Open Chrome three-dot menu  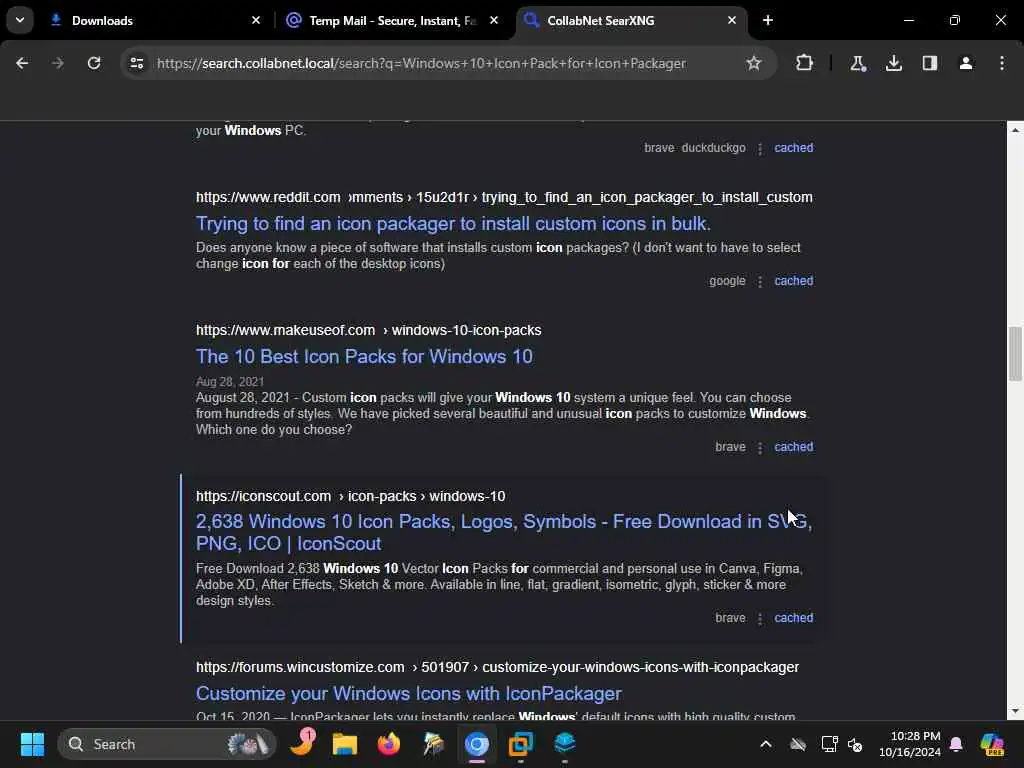pyautogui.click(x=1002, y=63)
